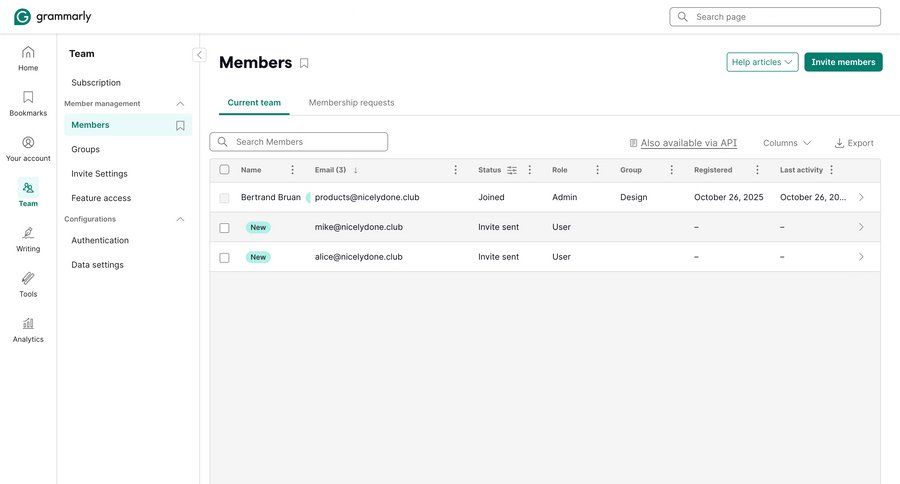Click the Design group cell
The image size is (900, 484).
point(634,197)
